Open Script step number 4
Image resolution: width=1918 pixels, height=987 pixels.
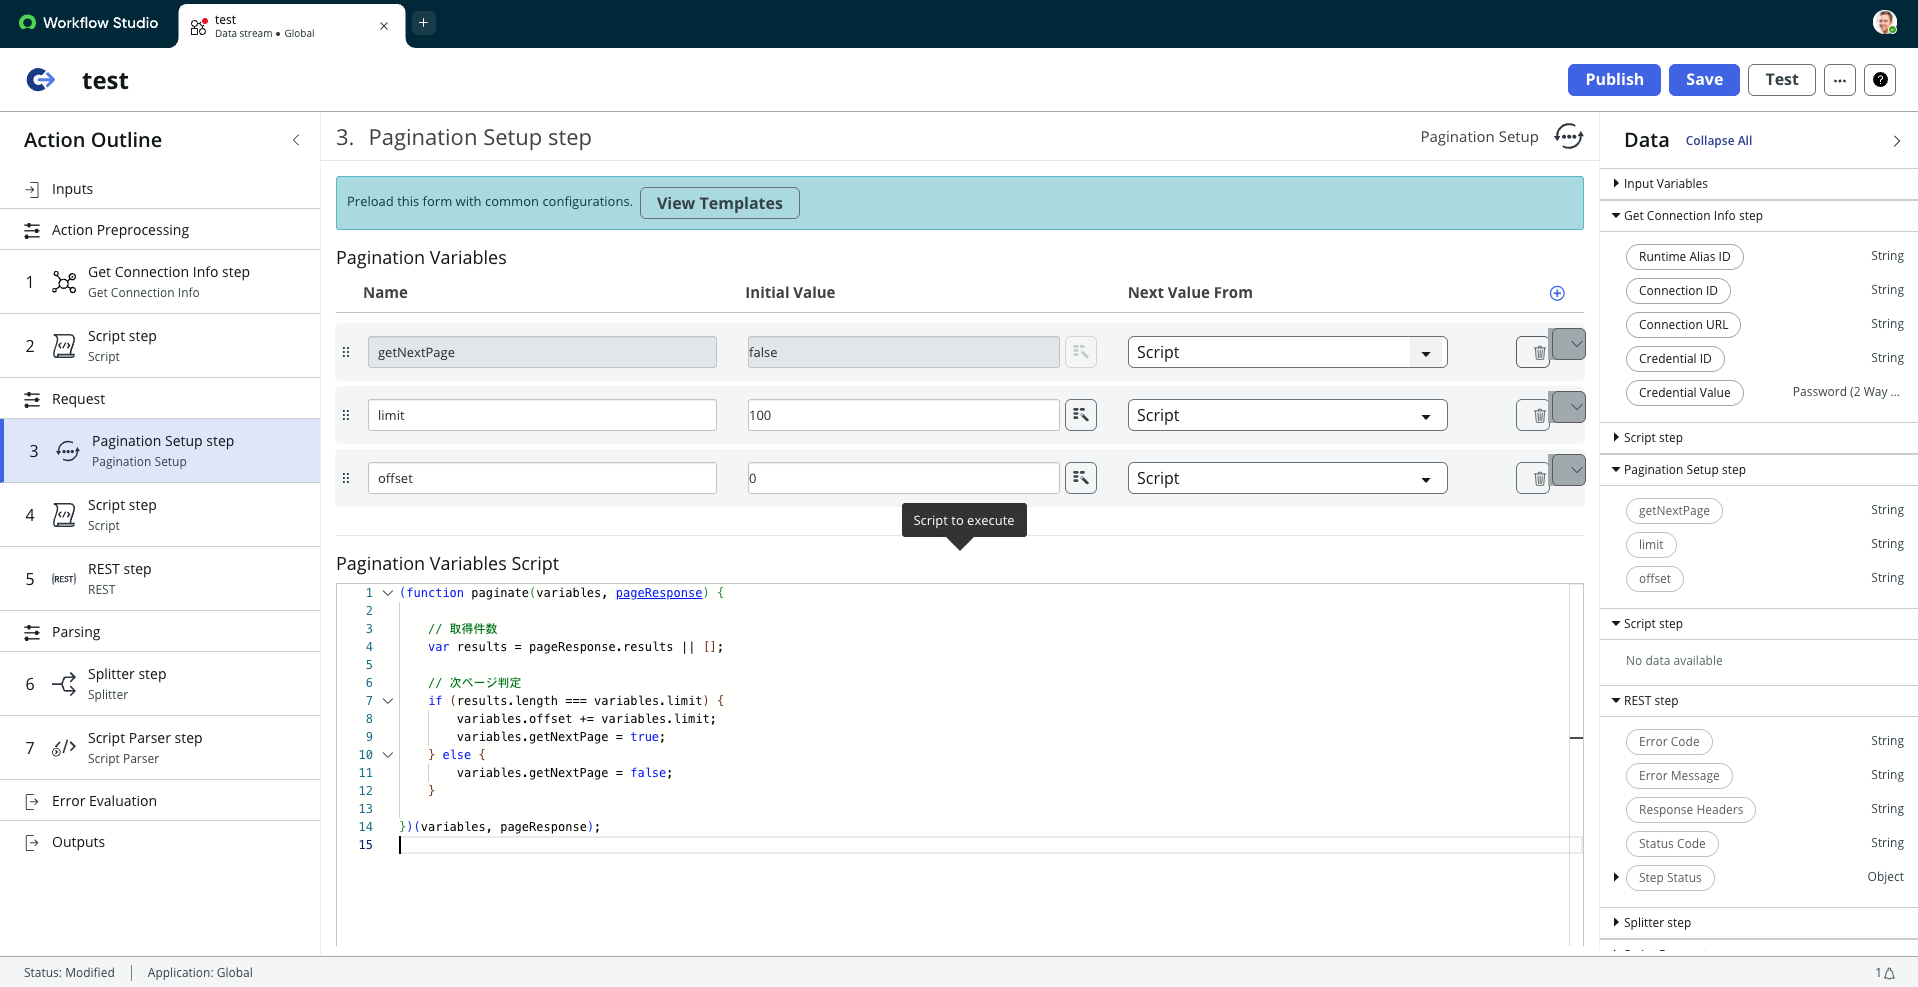pyautogui.click(x=160, y=515)
